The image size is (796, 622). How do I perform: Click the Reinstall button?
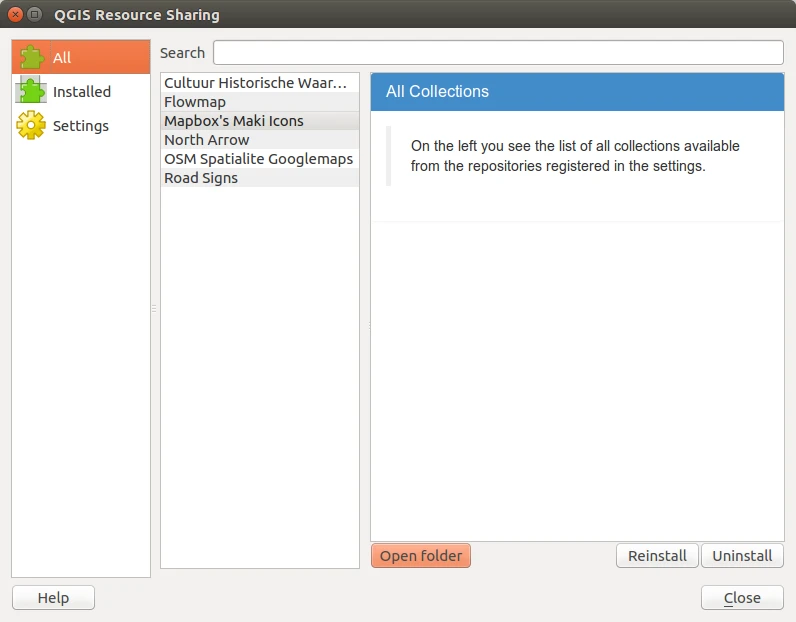[657, 555]
